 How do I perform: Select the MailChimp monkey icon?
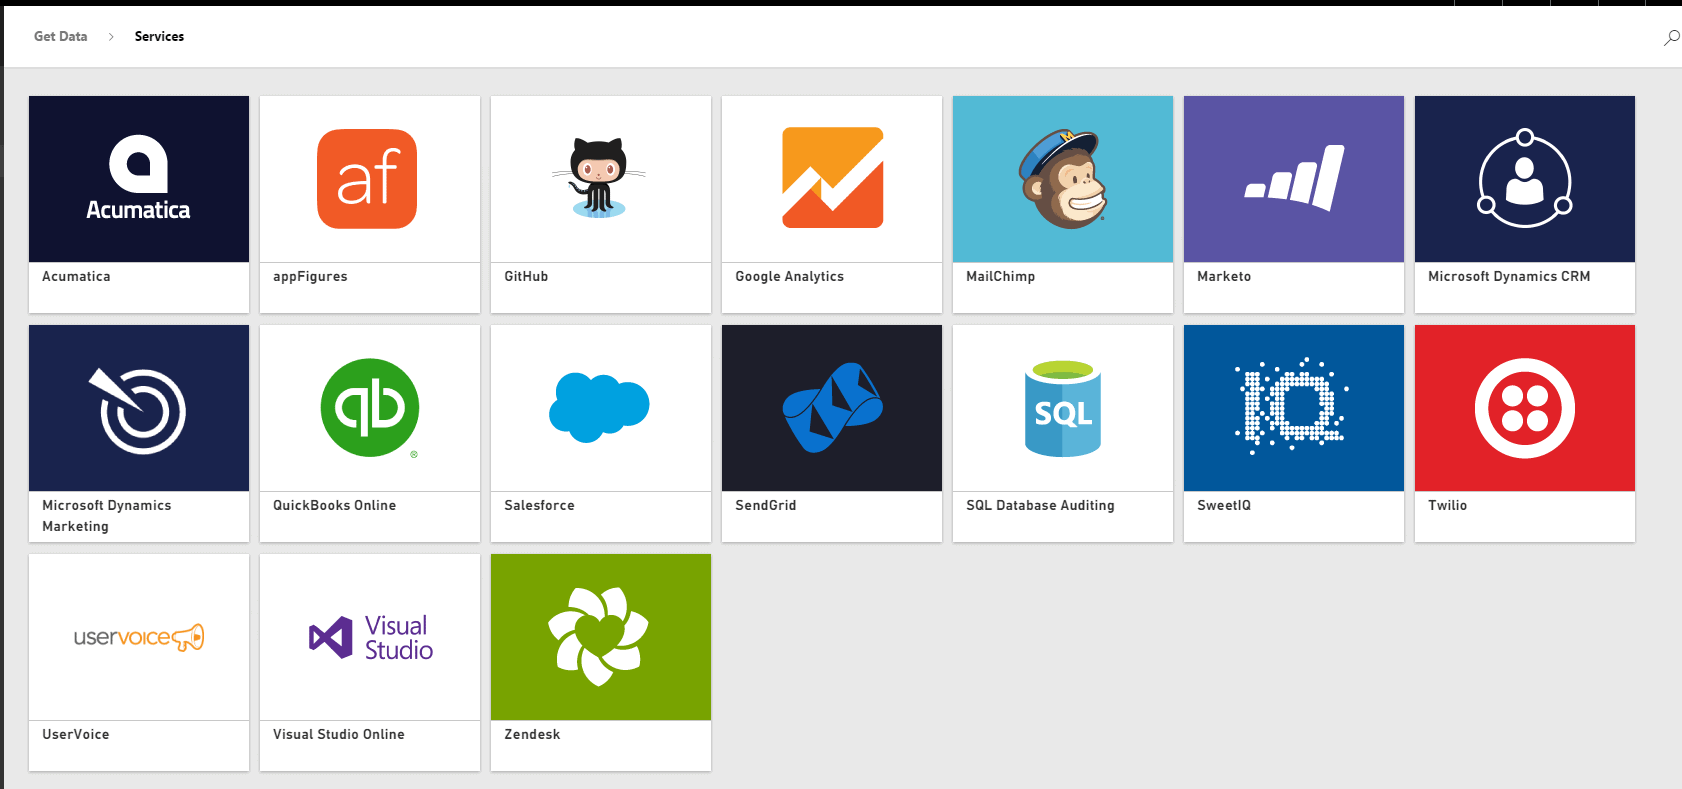[x=1062, y=179]
